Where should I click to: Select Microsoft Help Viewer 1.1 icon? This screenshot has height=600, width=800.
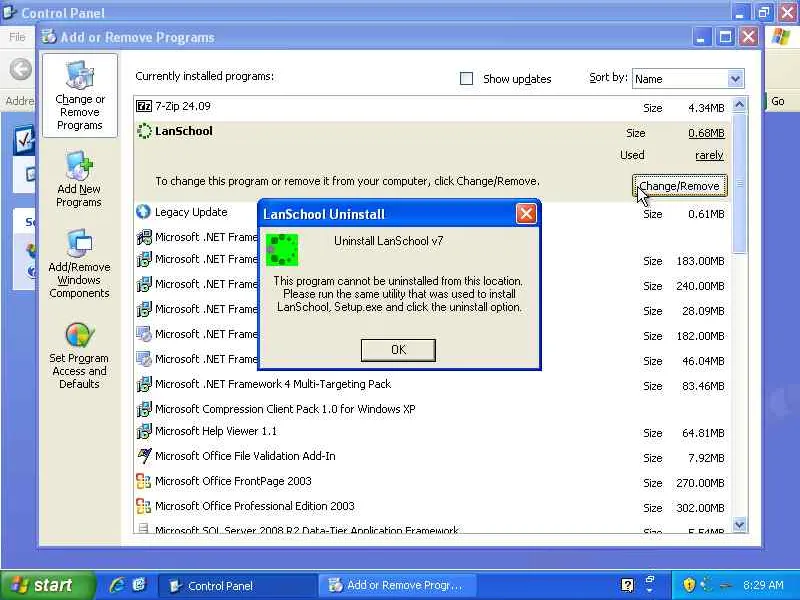144,432
